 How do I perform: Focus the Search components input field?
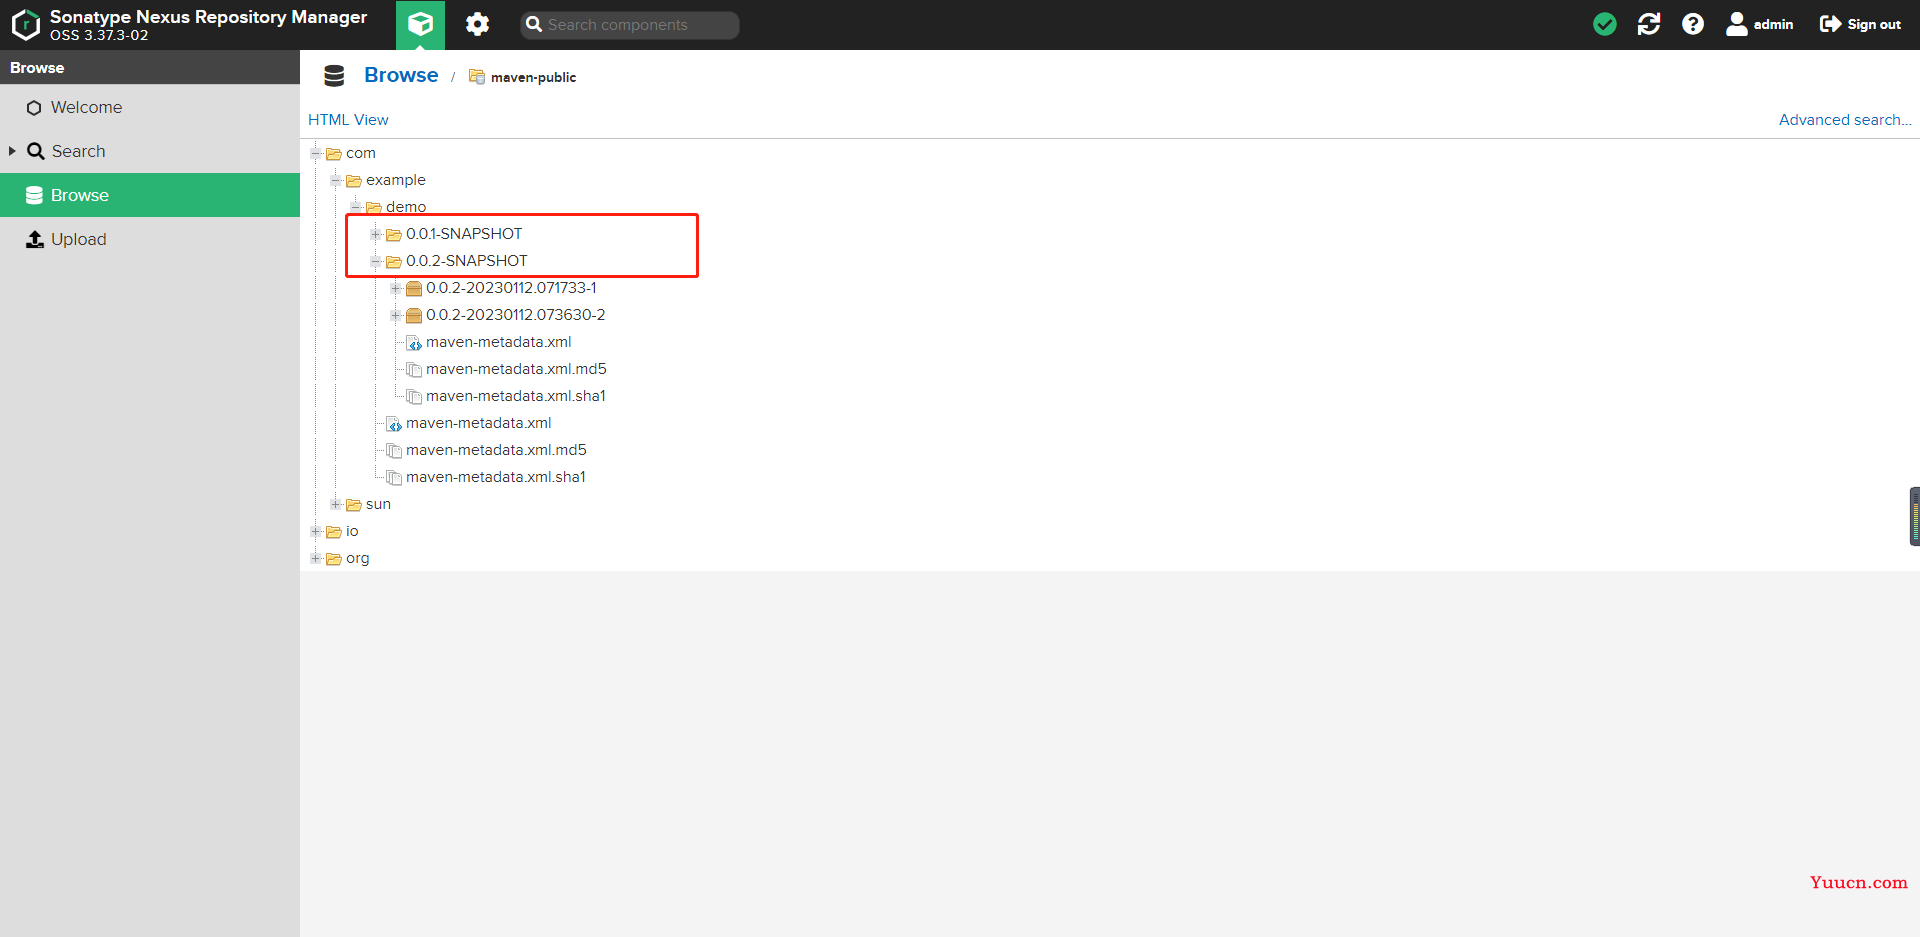point(630,25)
